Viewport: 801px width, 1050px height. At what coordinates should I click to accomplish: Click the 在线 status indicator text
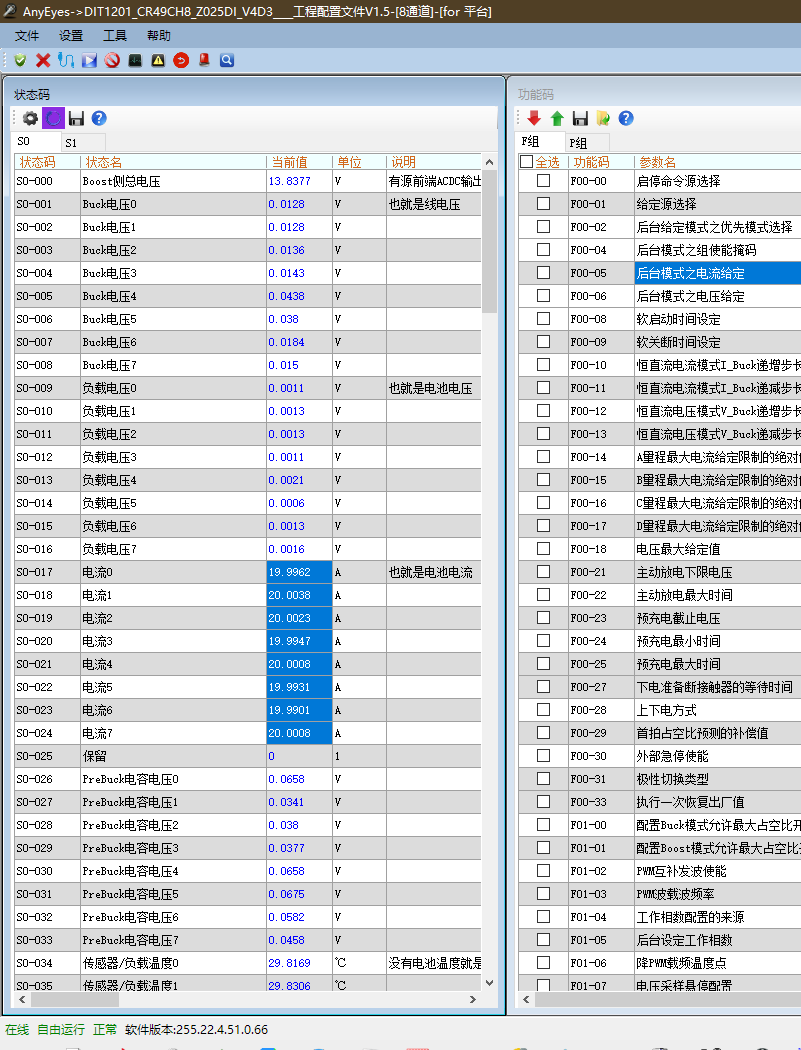point(17,1029)
